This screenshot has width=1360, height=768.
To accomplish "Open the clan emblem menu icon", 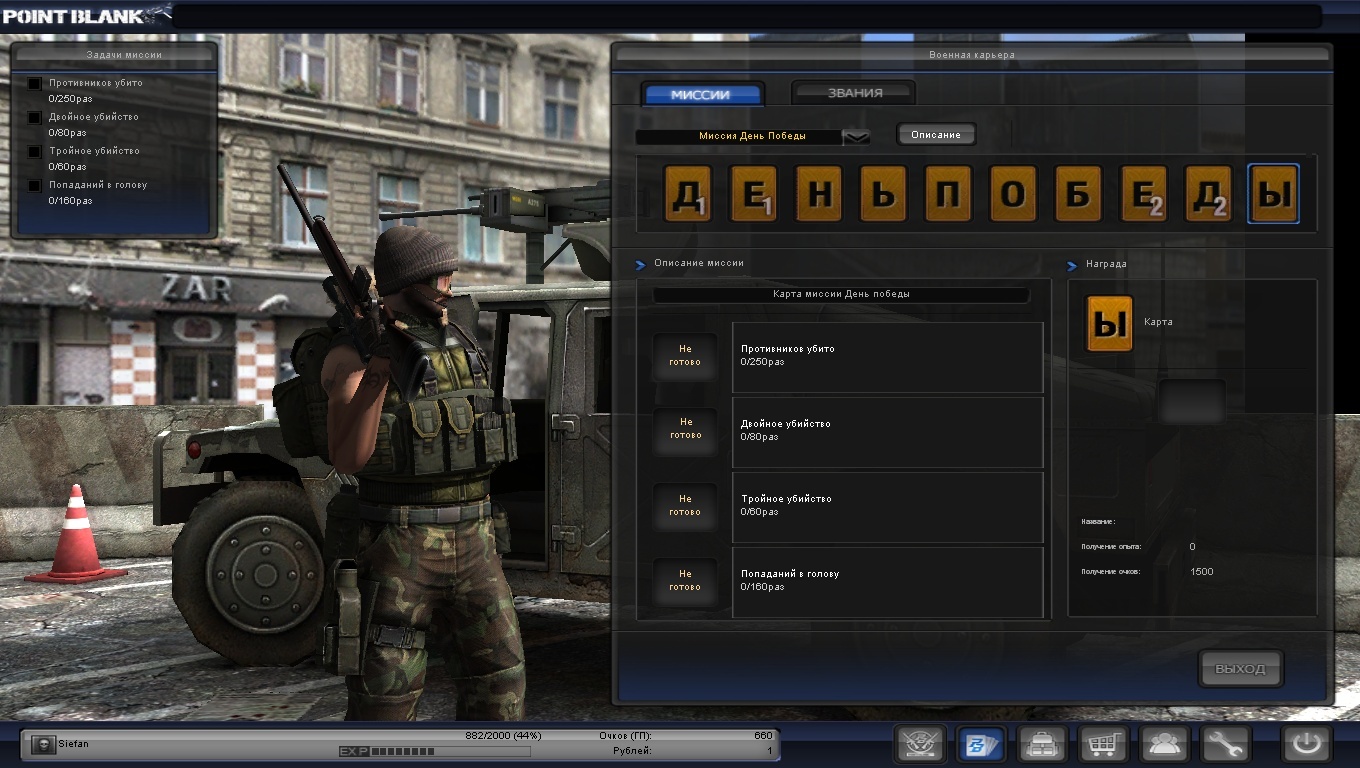I will [x=920, y=745].
